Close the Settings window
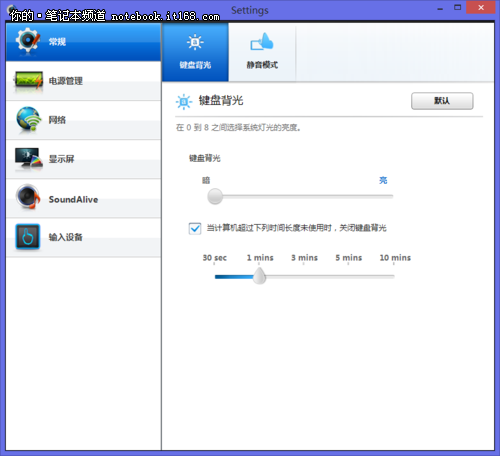 (481, 7)
